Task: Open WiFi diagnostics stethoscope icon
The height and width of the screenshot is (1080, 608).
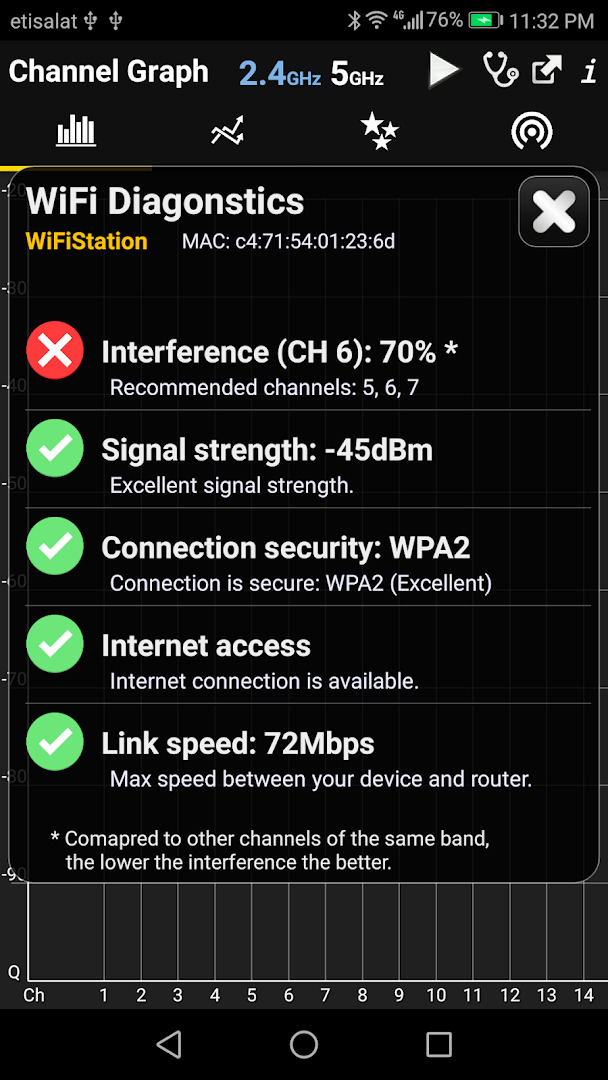Action: 499,70
